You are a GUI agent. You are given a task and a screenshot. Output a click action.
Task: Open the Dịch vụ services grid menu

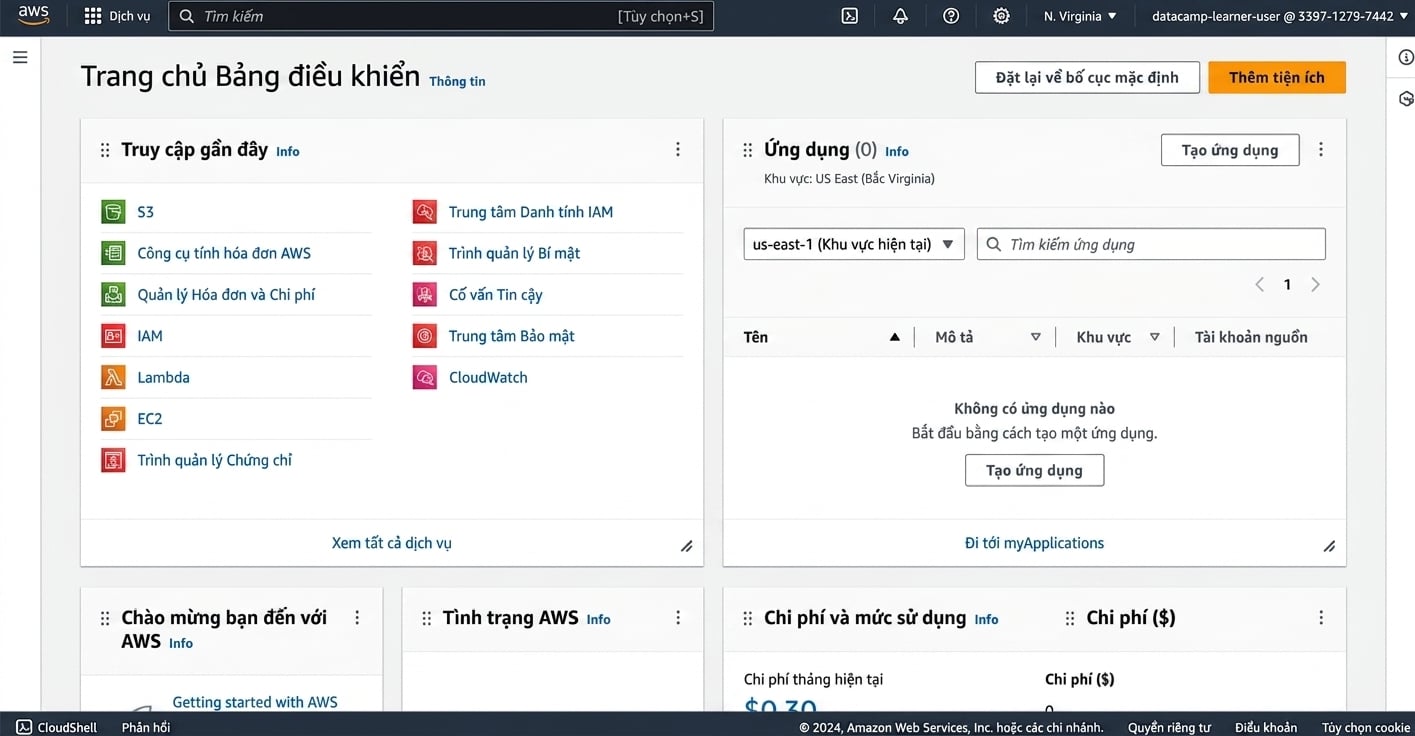pyautogui.click(x=118, y=16)
